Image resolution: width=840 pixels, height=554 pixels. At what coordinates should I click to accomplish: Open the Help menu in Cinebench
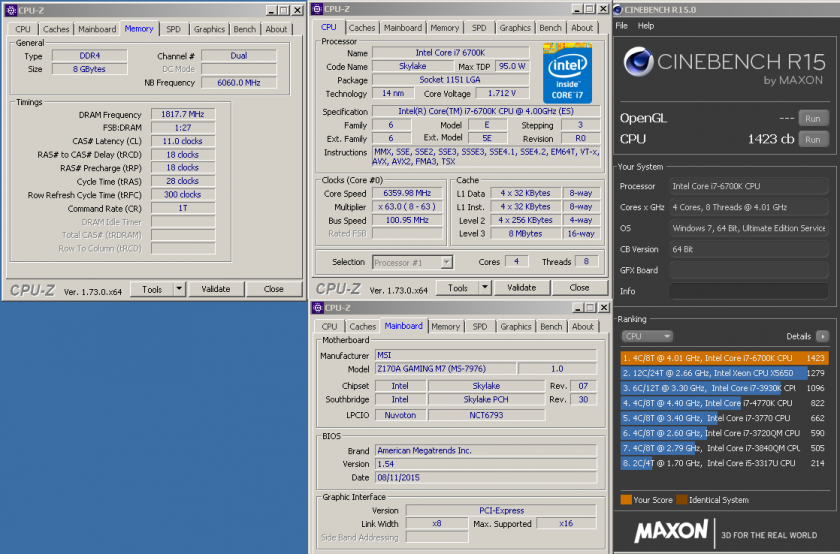646,26
